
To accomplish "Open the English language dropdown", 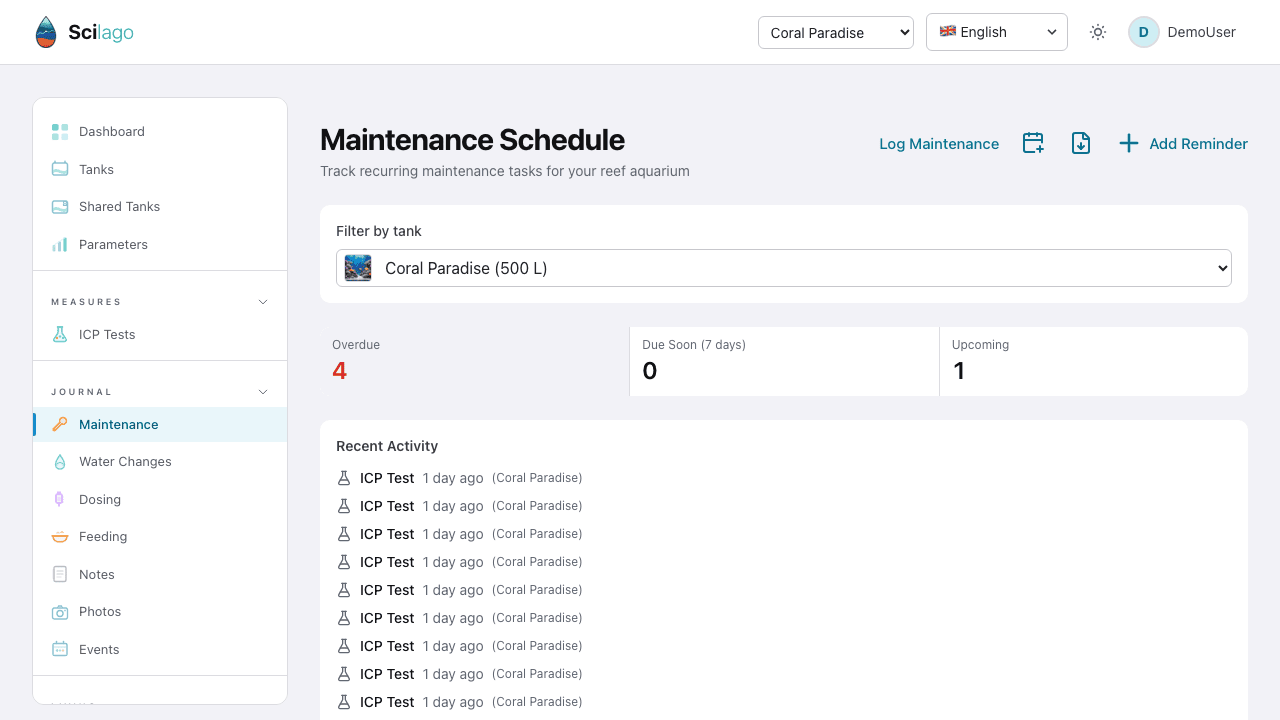I will coord(997,32).
